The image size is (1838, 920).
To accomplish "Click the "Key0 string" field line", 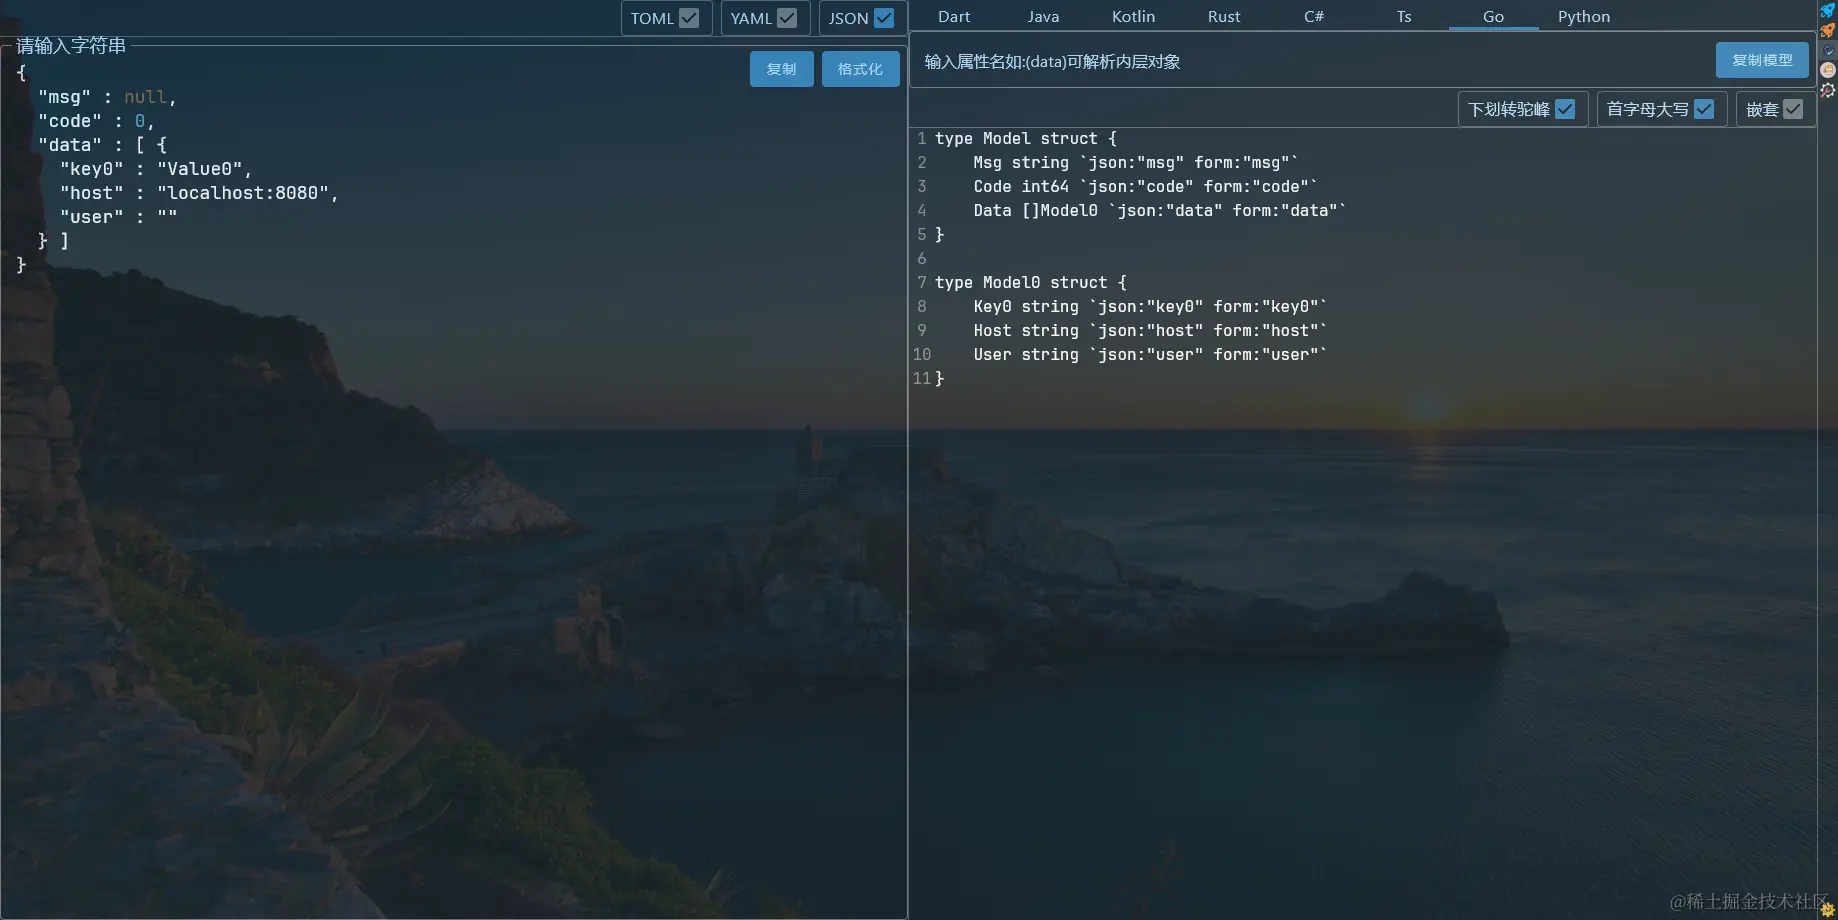I will (x=1150, y=307).
